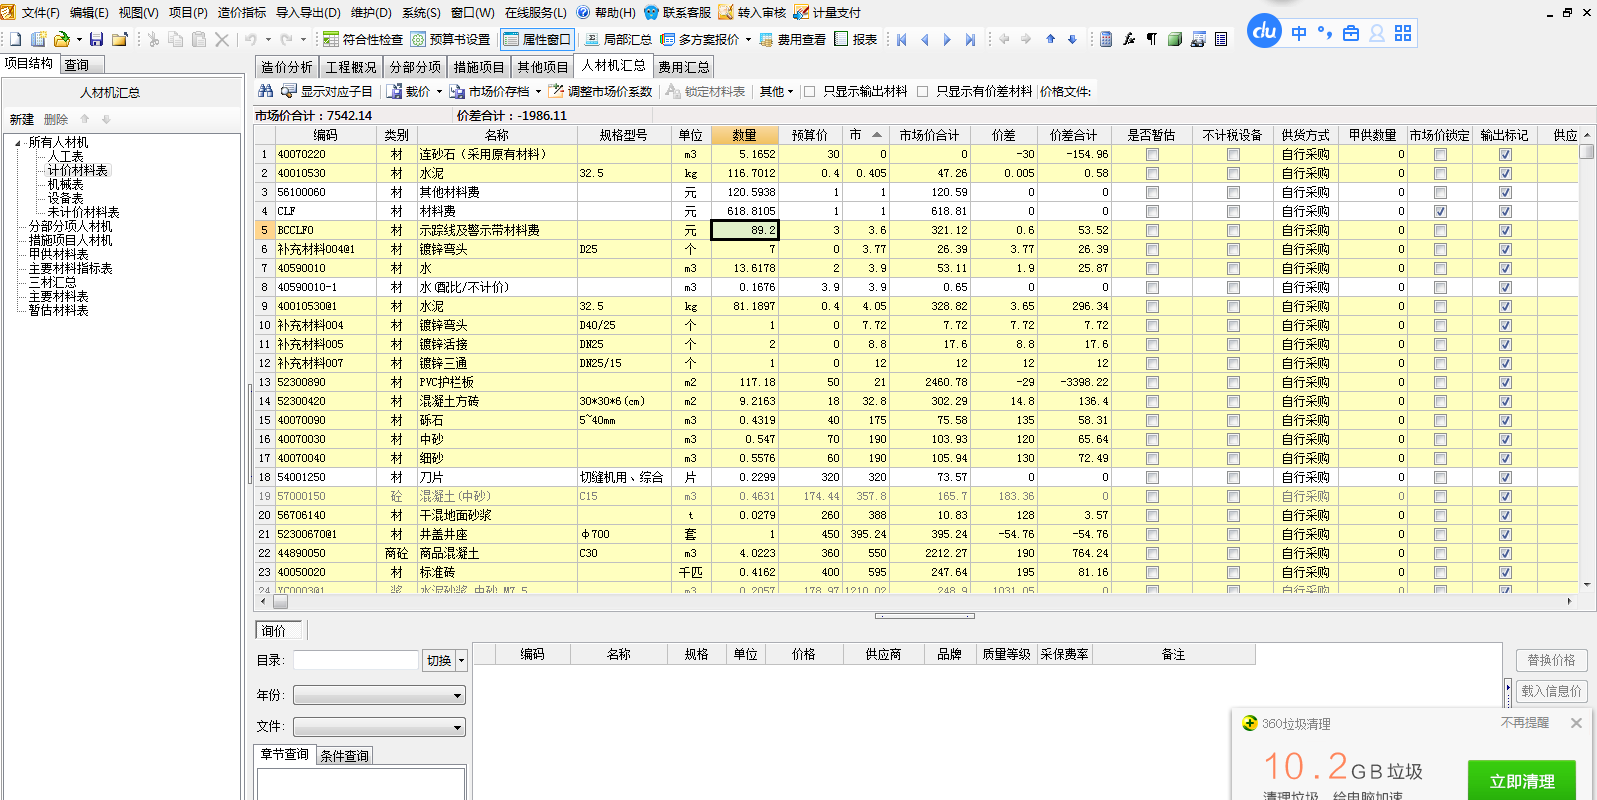Click the cut scissors icon
This screenshot has height=800, width=1597.
(153, 39)
